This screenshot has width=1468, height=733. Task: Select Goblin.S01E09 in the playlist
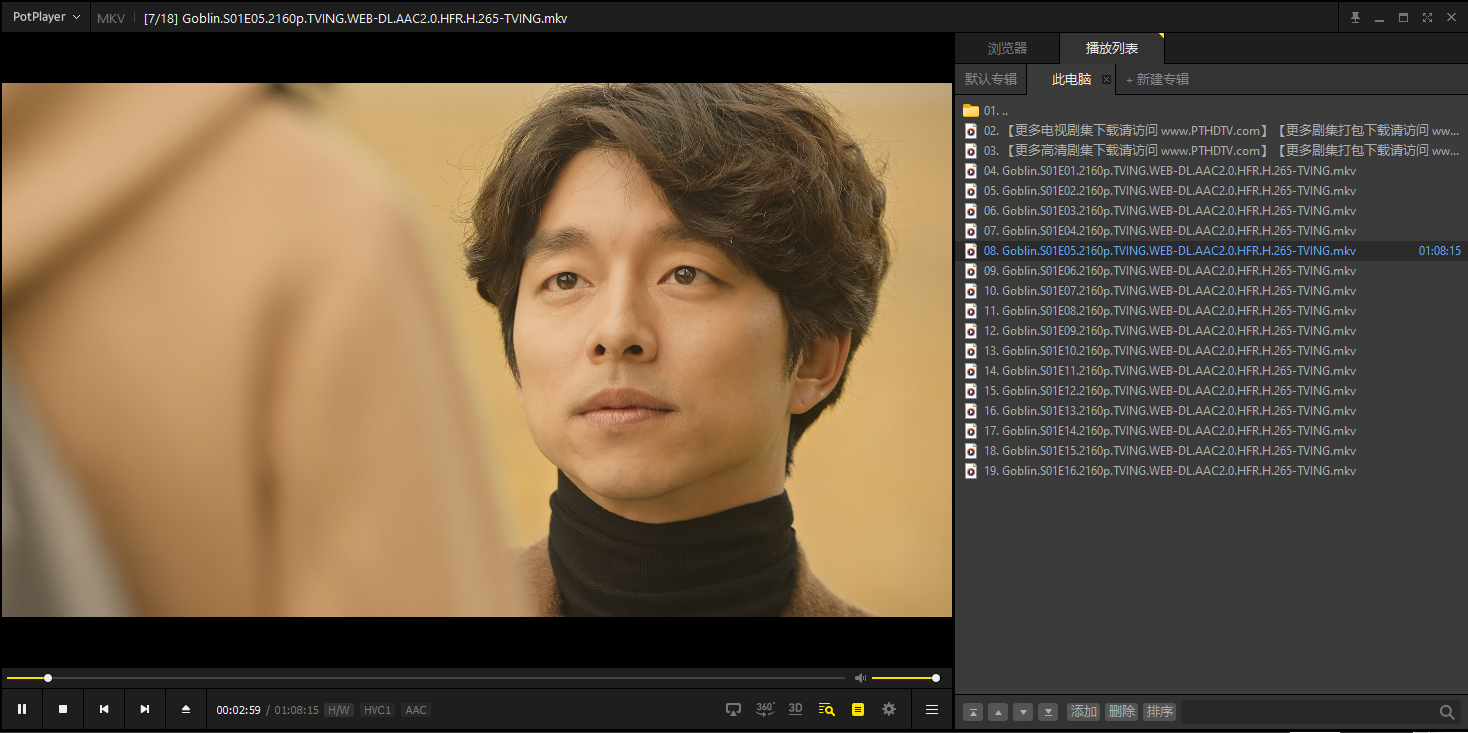coord(1211,330)
